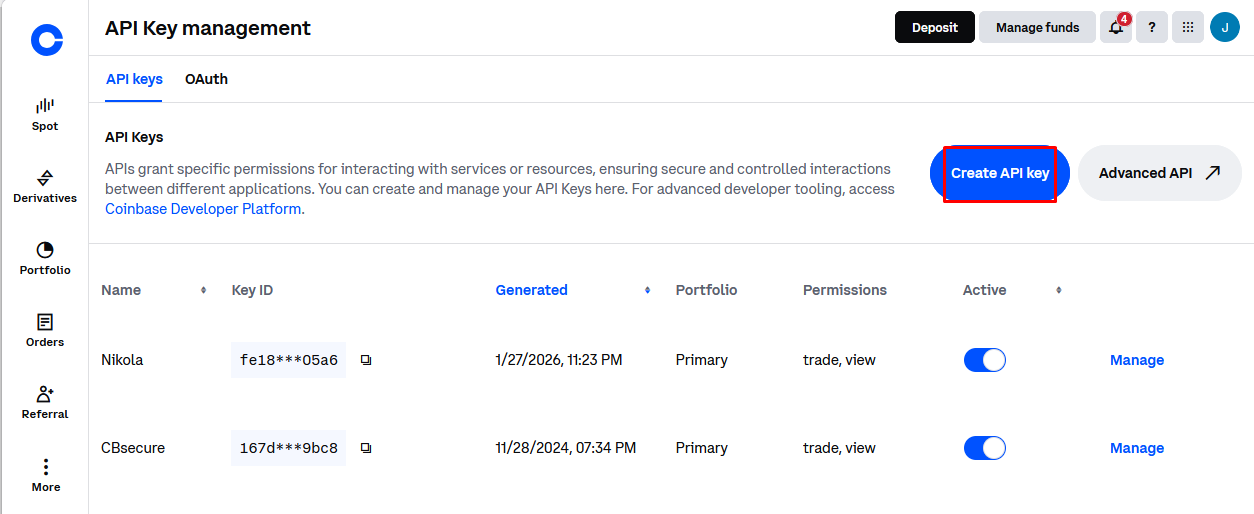Viewport: 1254px width, 514px height.
Task: Open the notifications bell
Action: point(1116,27)
